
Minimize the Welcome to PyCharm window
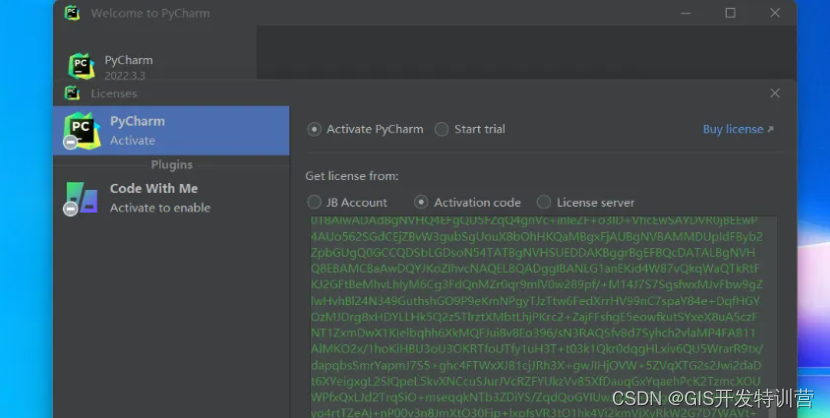[x=686, y=13]
